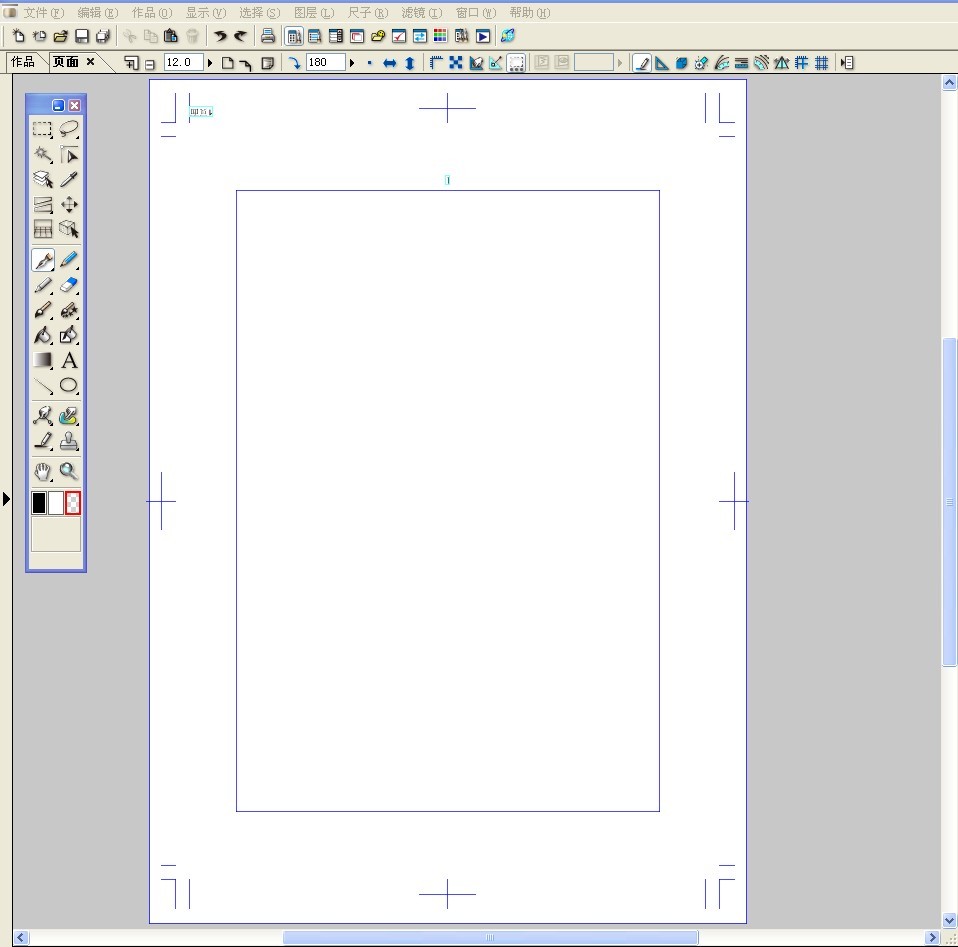Open the 滤镜 (Filter) menu
The width and height of the screenshot is (958, 947).
pos(422,13)
